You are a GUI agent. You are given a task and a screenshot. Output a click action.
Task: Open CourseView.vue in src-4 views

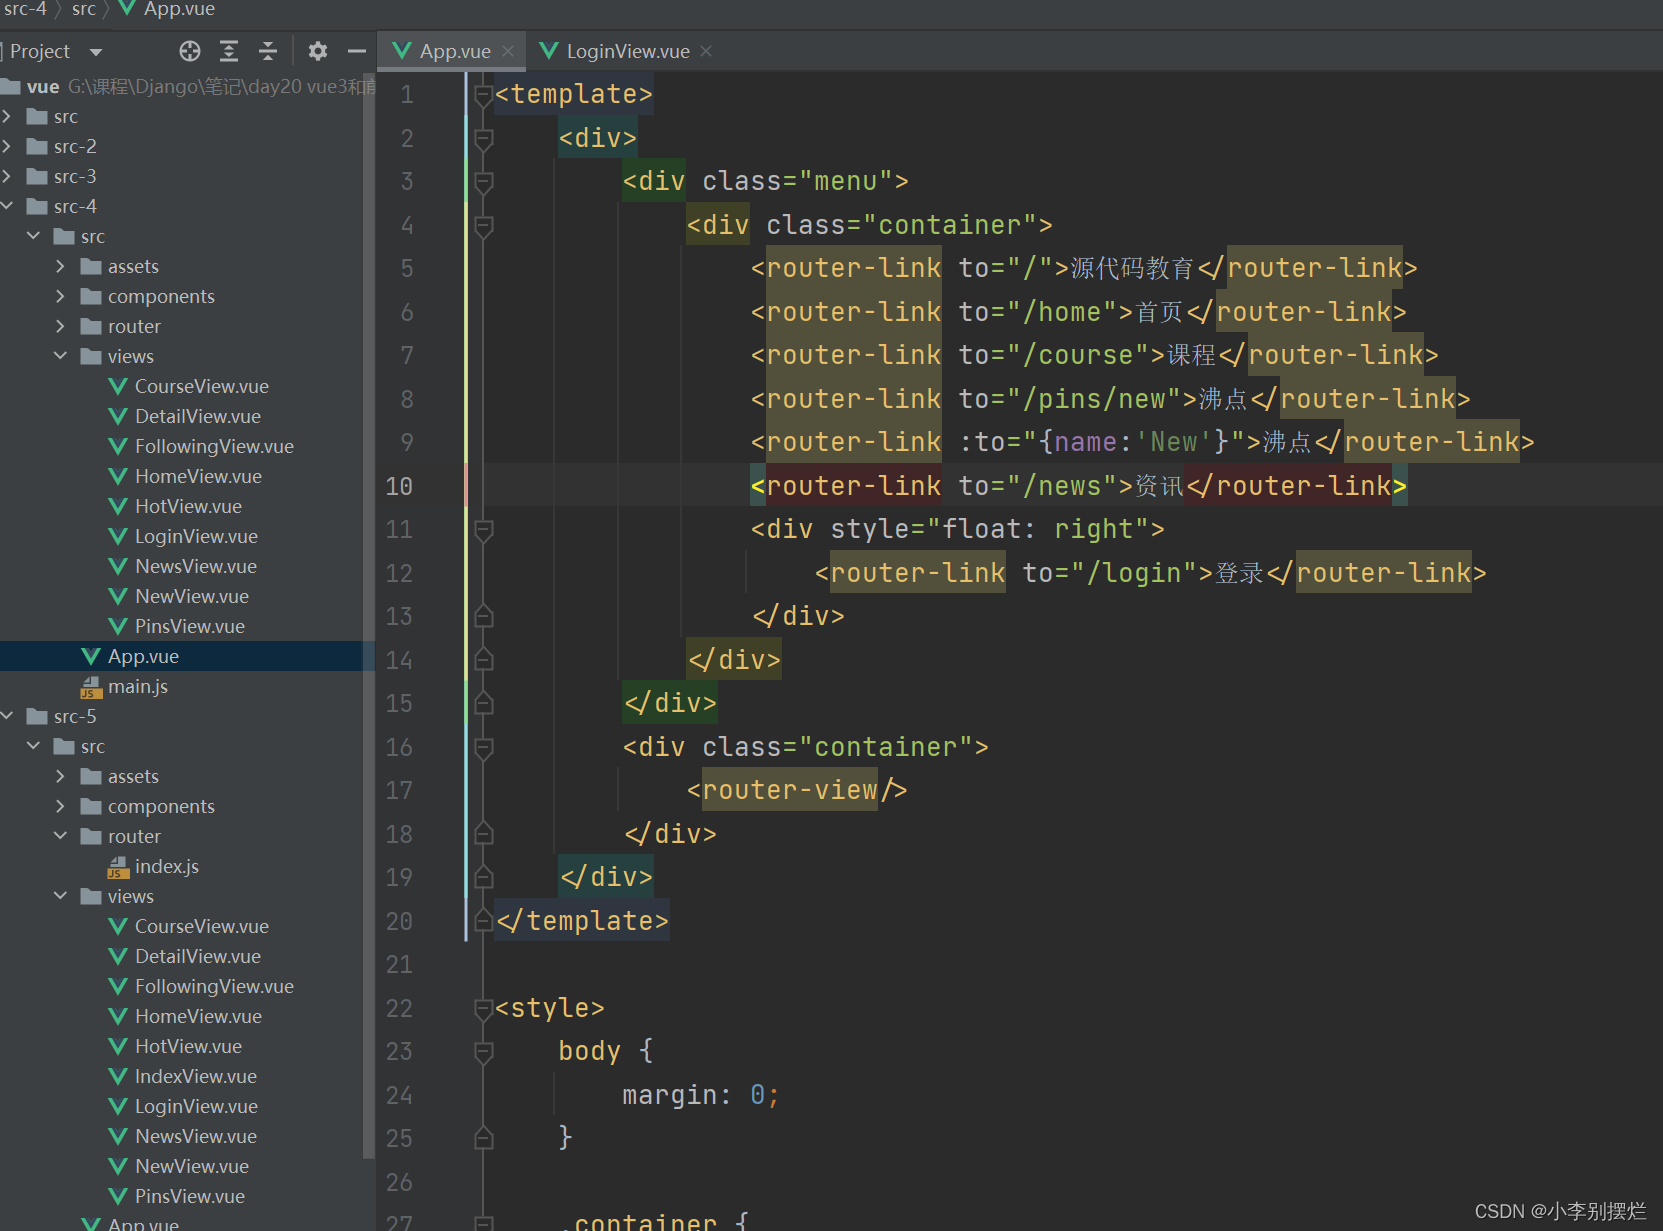tap(201, 387)
